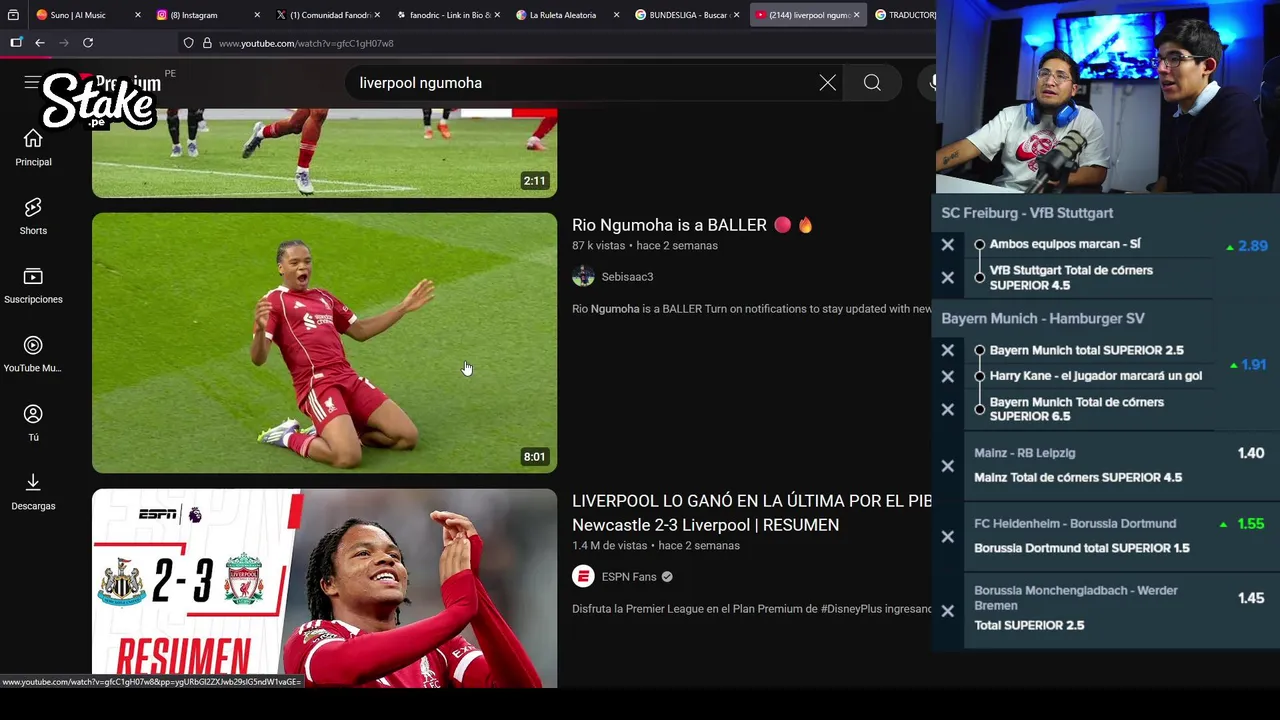Click the browser back arrow
This screenshot has height=720, width=1280.
click(x=40, y=43)
